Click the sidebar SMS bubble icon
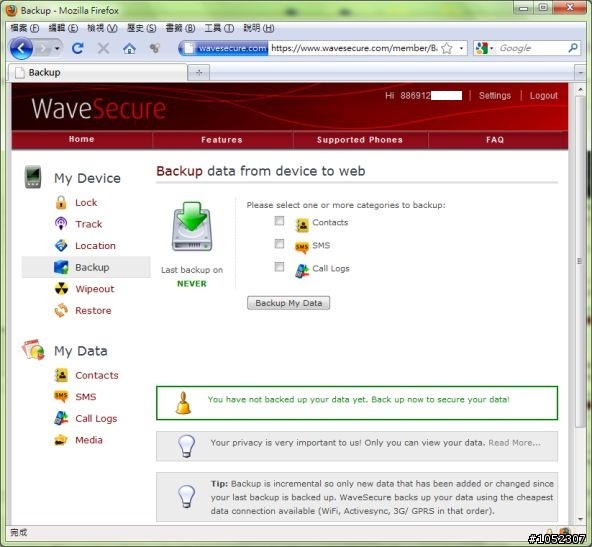Viewport: 592px width, 547px height. tap(61, 396)
